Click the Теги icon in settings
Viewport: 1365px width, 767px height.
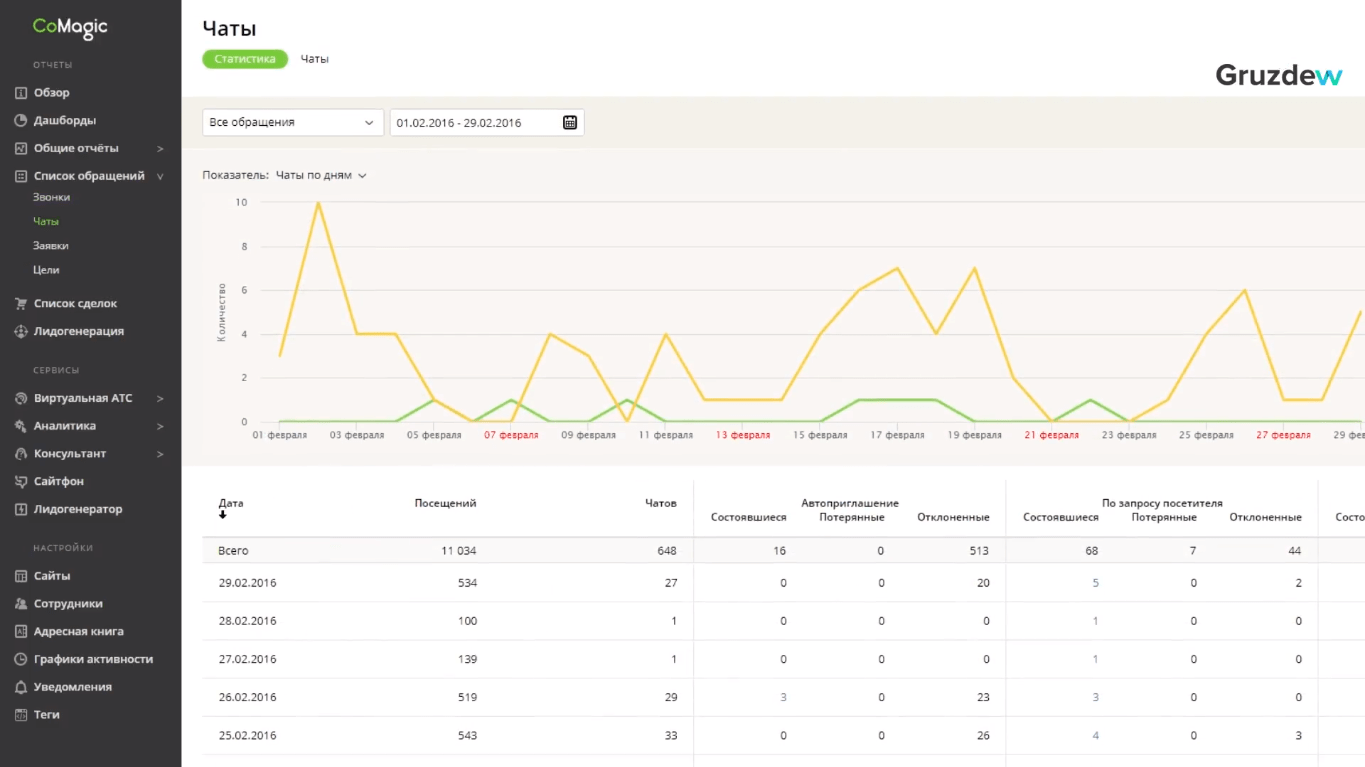[21, 715]
